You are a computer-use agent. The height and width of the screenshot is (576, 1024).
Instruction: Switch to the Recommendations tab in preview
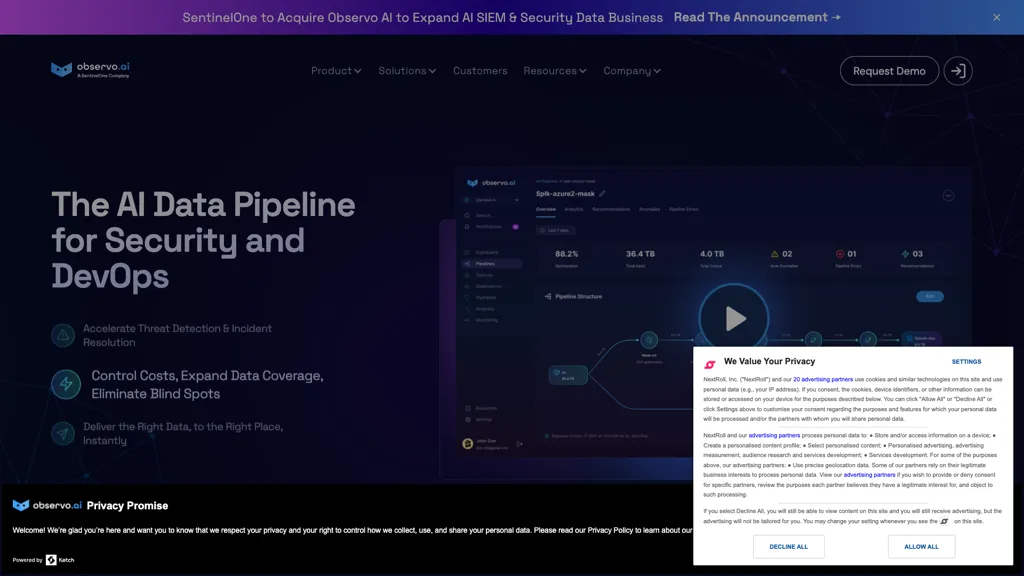[x=611, y=209]
